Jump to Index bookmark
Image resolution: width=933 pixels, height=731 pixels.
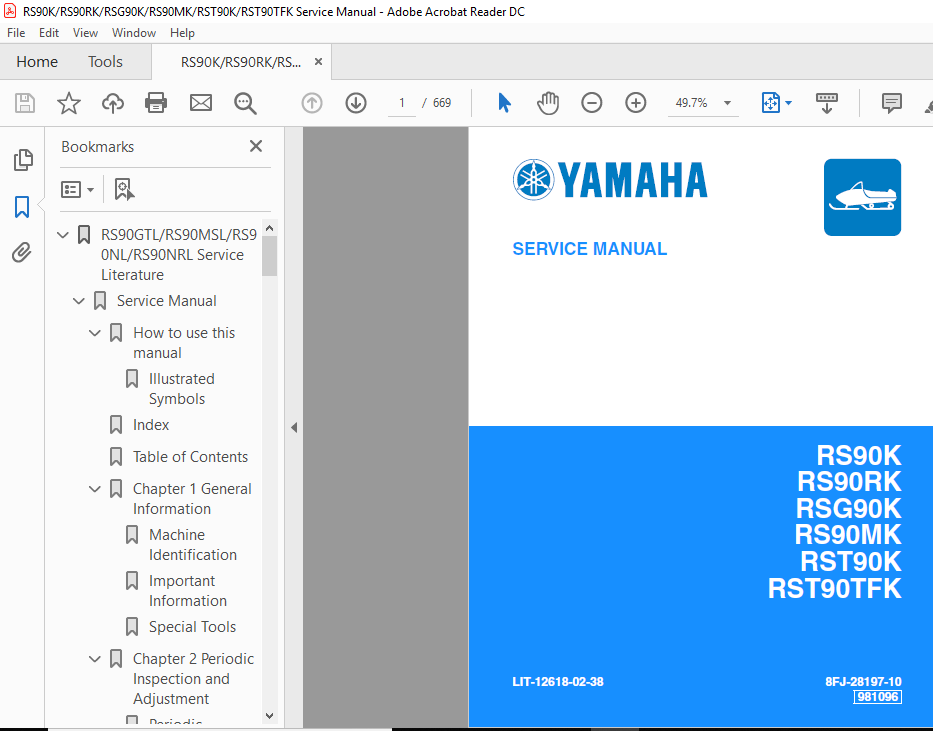(x=151, y=425)
